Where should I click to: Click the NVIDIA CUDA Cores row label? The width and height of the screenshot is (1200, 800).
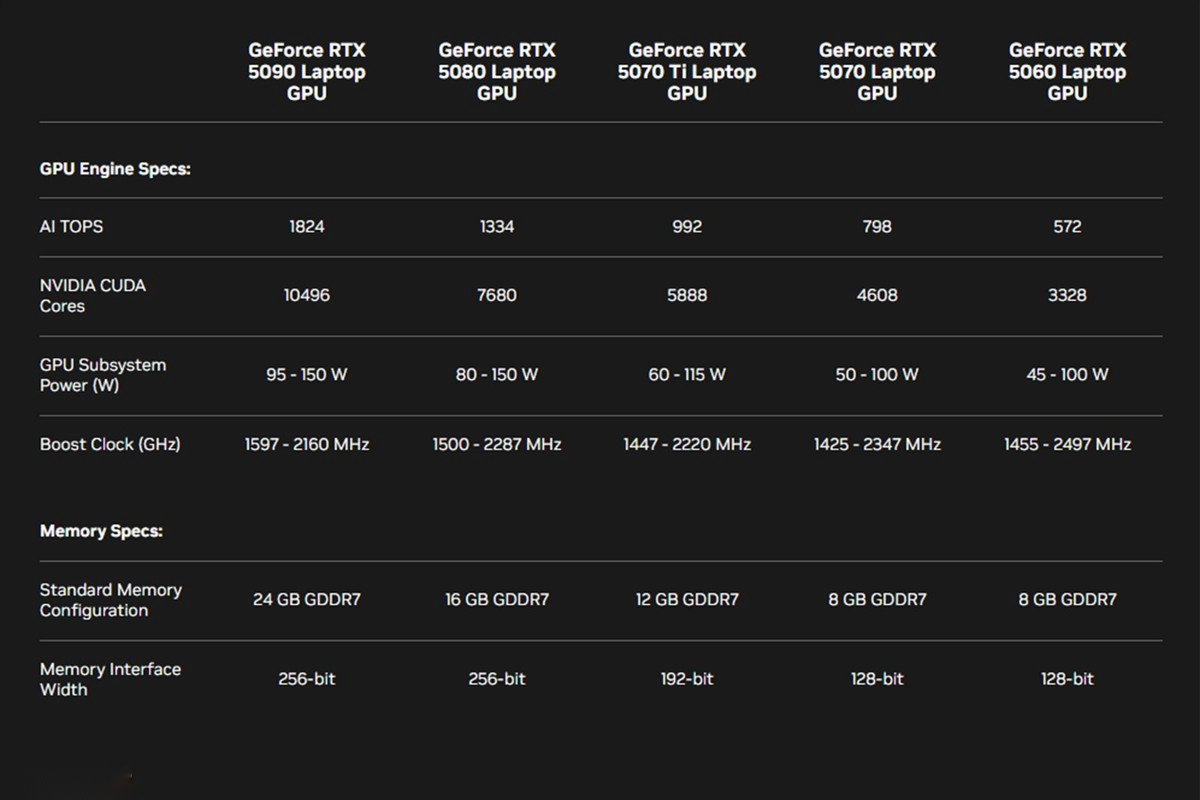coord(92,296)
